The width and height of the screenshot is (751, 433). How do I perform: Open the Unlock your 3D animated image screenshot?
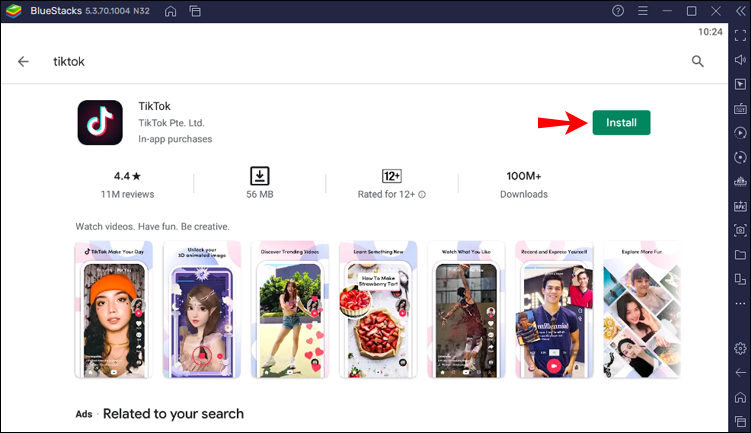click(x=202, y=310)
